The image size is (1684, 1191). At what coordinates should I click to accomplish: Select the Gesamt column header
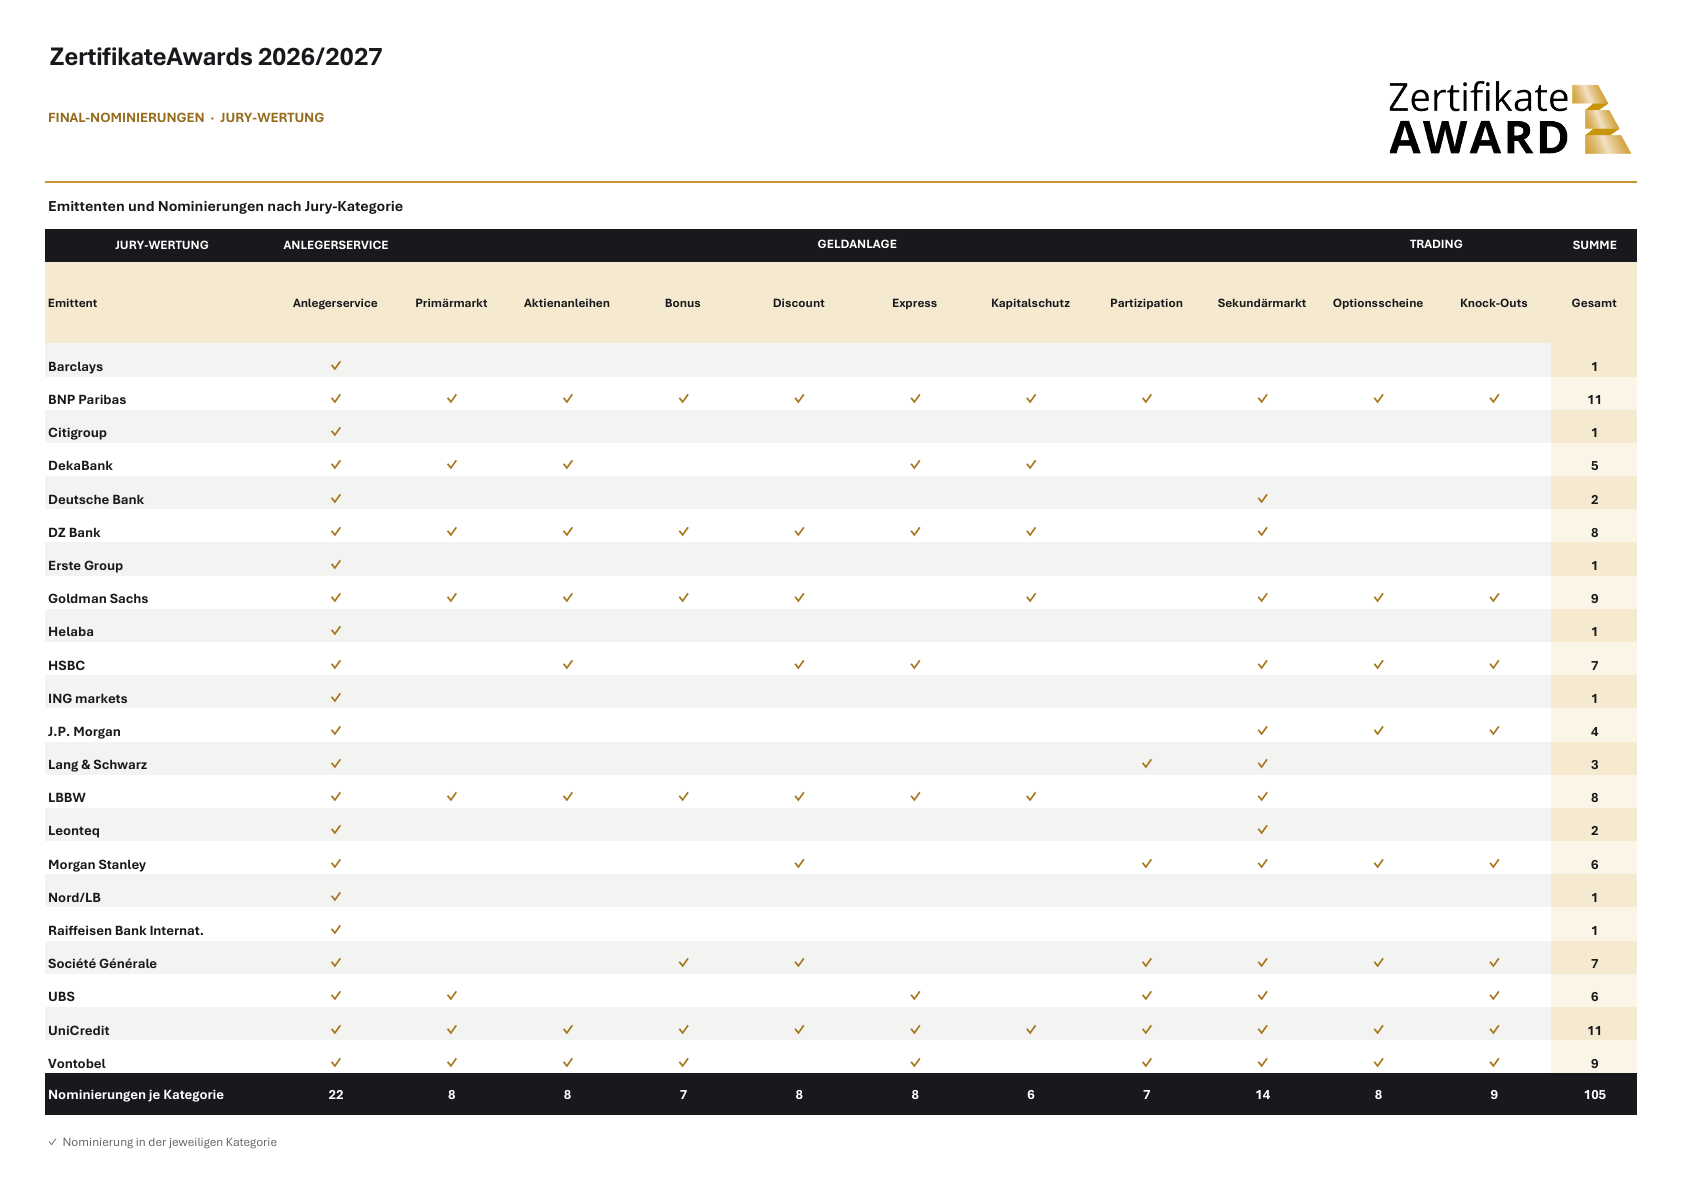[x=1594, y=303]
